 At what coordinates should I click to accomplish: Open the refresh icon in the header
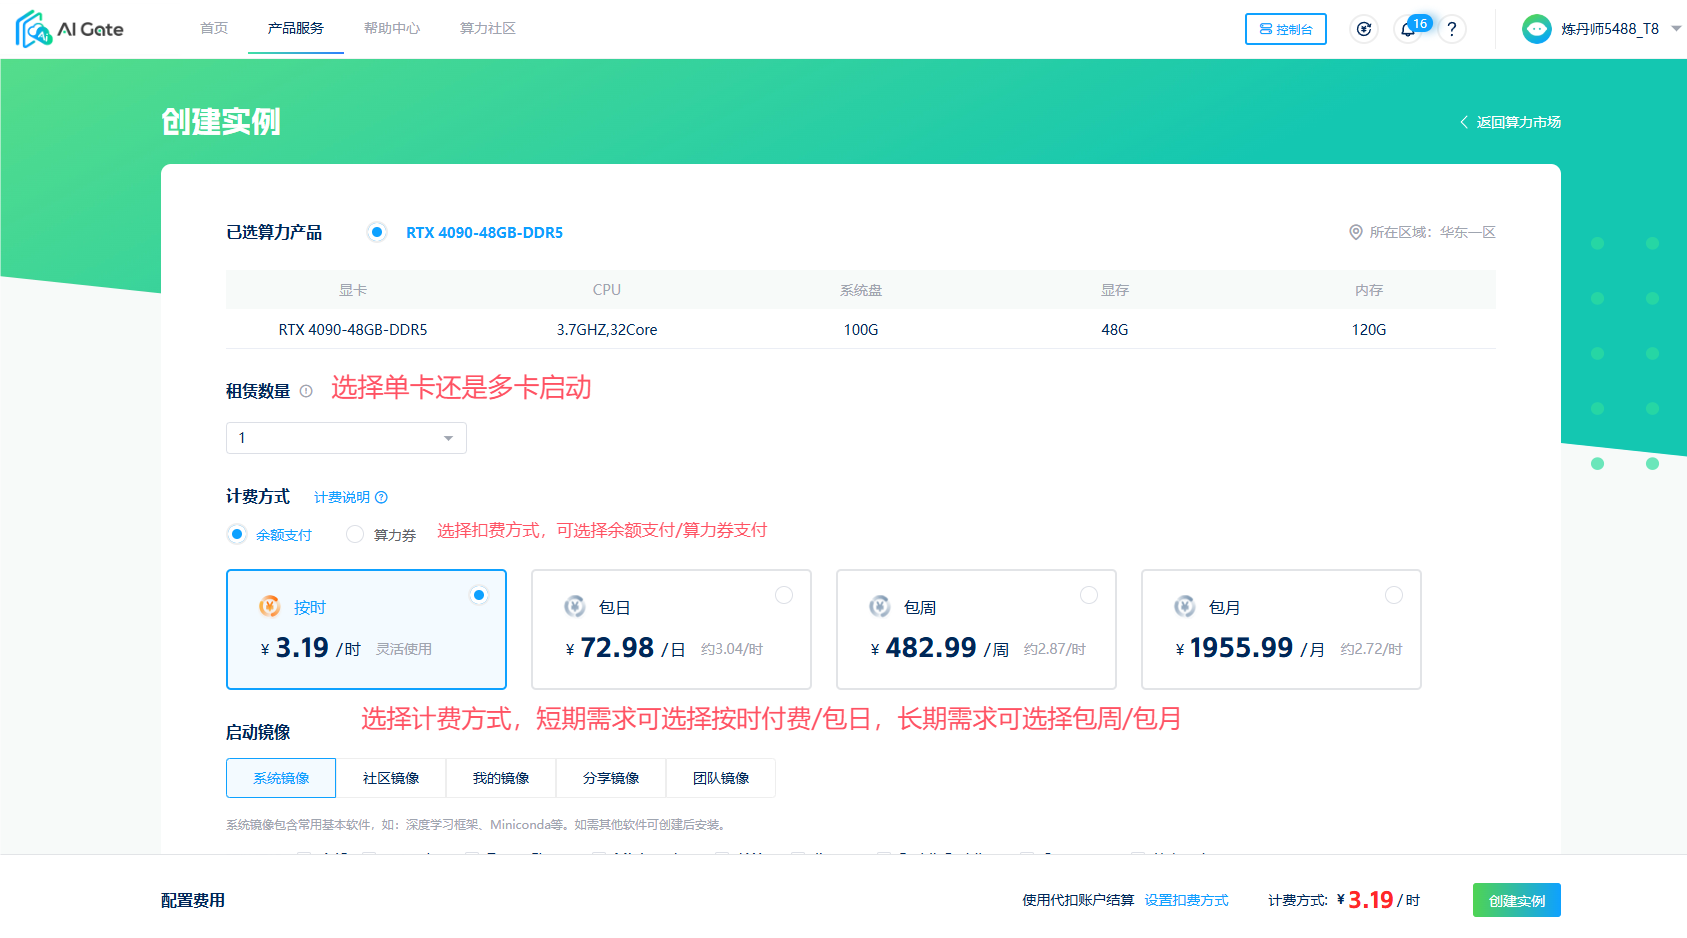coord(1364,29)
